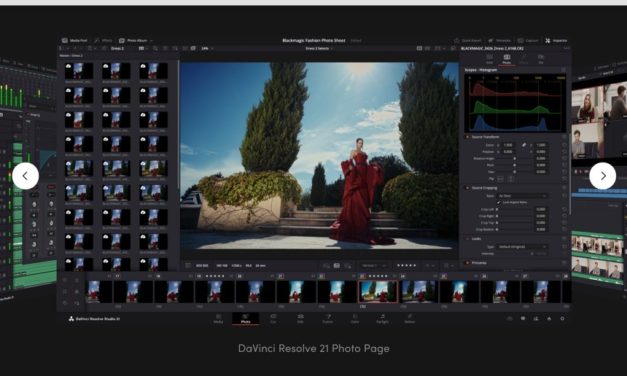This screenshot has width=627, height=376.
Task: Click the Zoom X value field
Action: point(508,145)
